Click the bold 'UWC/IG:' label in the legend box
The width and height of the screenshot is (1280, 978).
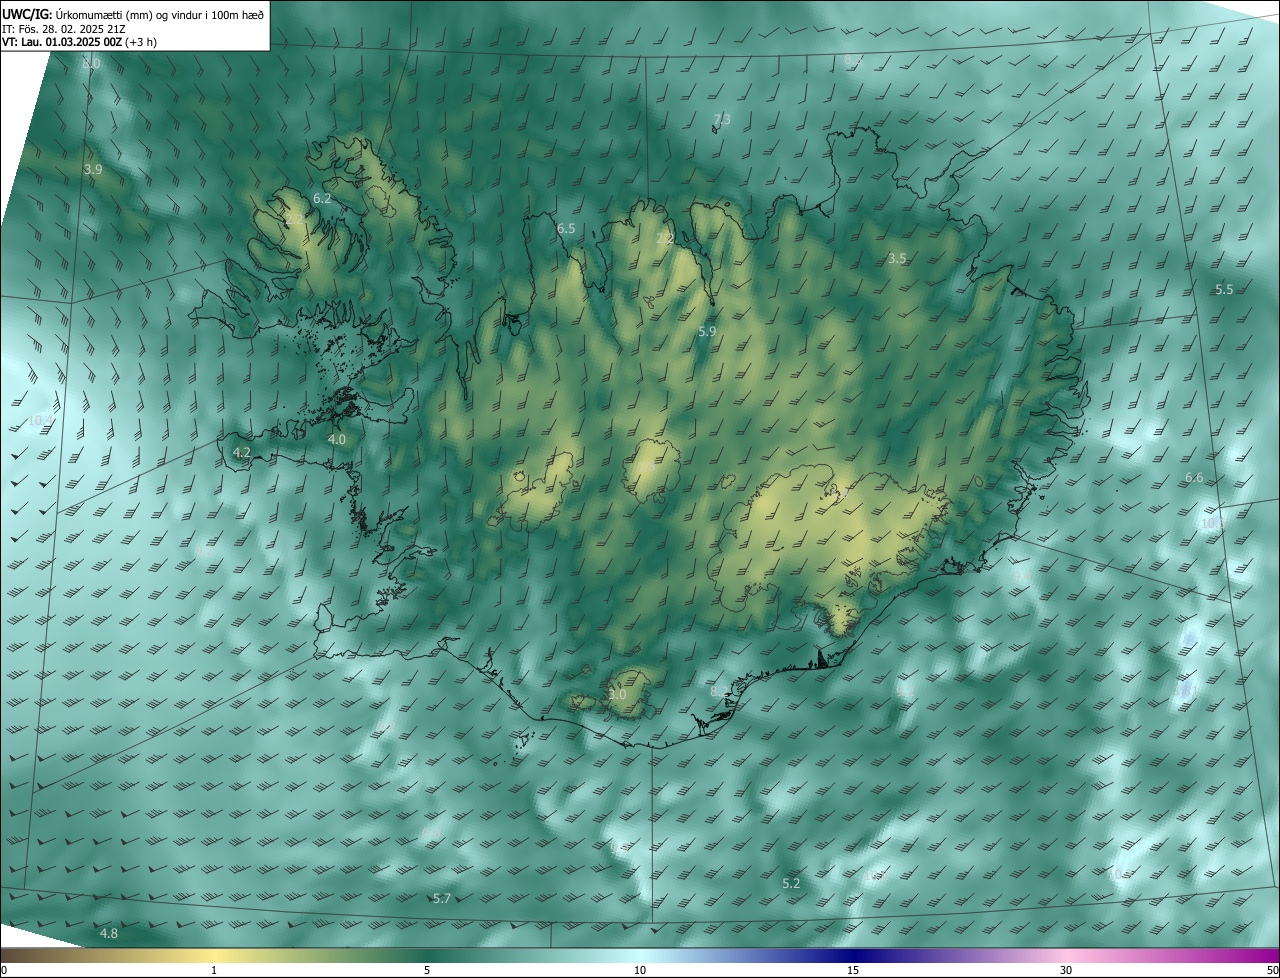click(27, 14)
